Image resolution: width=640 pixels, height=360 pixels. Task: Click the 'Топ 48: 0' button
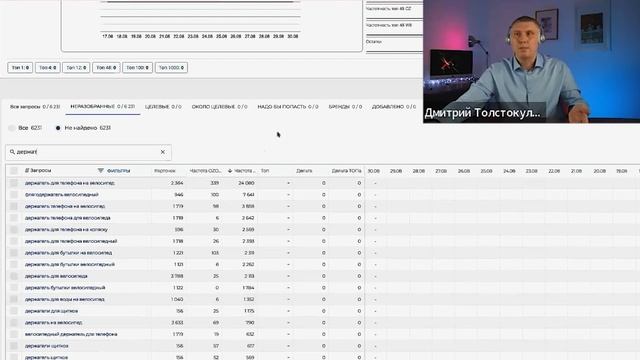pyautogui.click(x=106, y=67)
